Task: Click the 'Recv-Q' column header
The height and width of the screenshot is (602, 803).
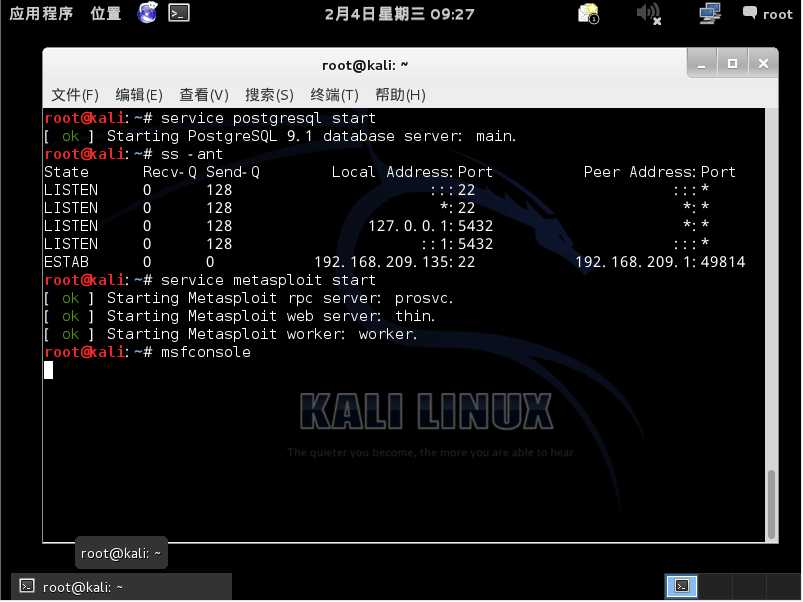Action: [170, 172]
